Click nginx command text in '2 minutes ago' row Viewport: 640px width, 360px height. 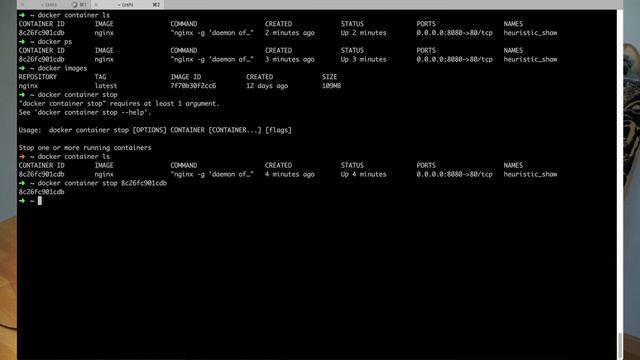(x=212, y=33)
